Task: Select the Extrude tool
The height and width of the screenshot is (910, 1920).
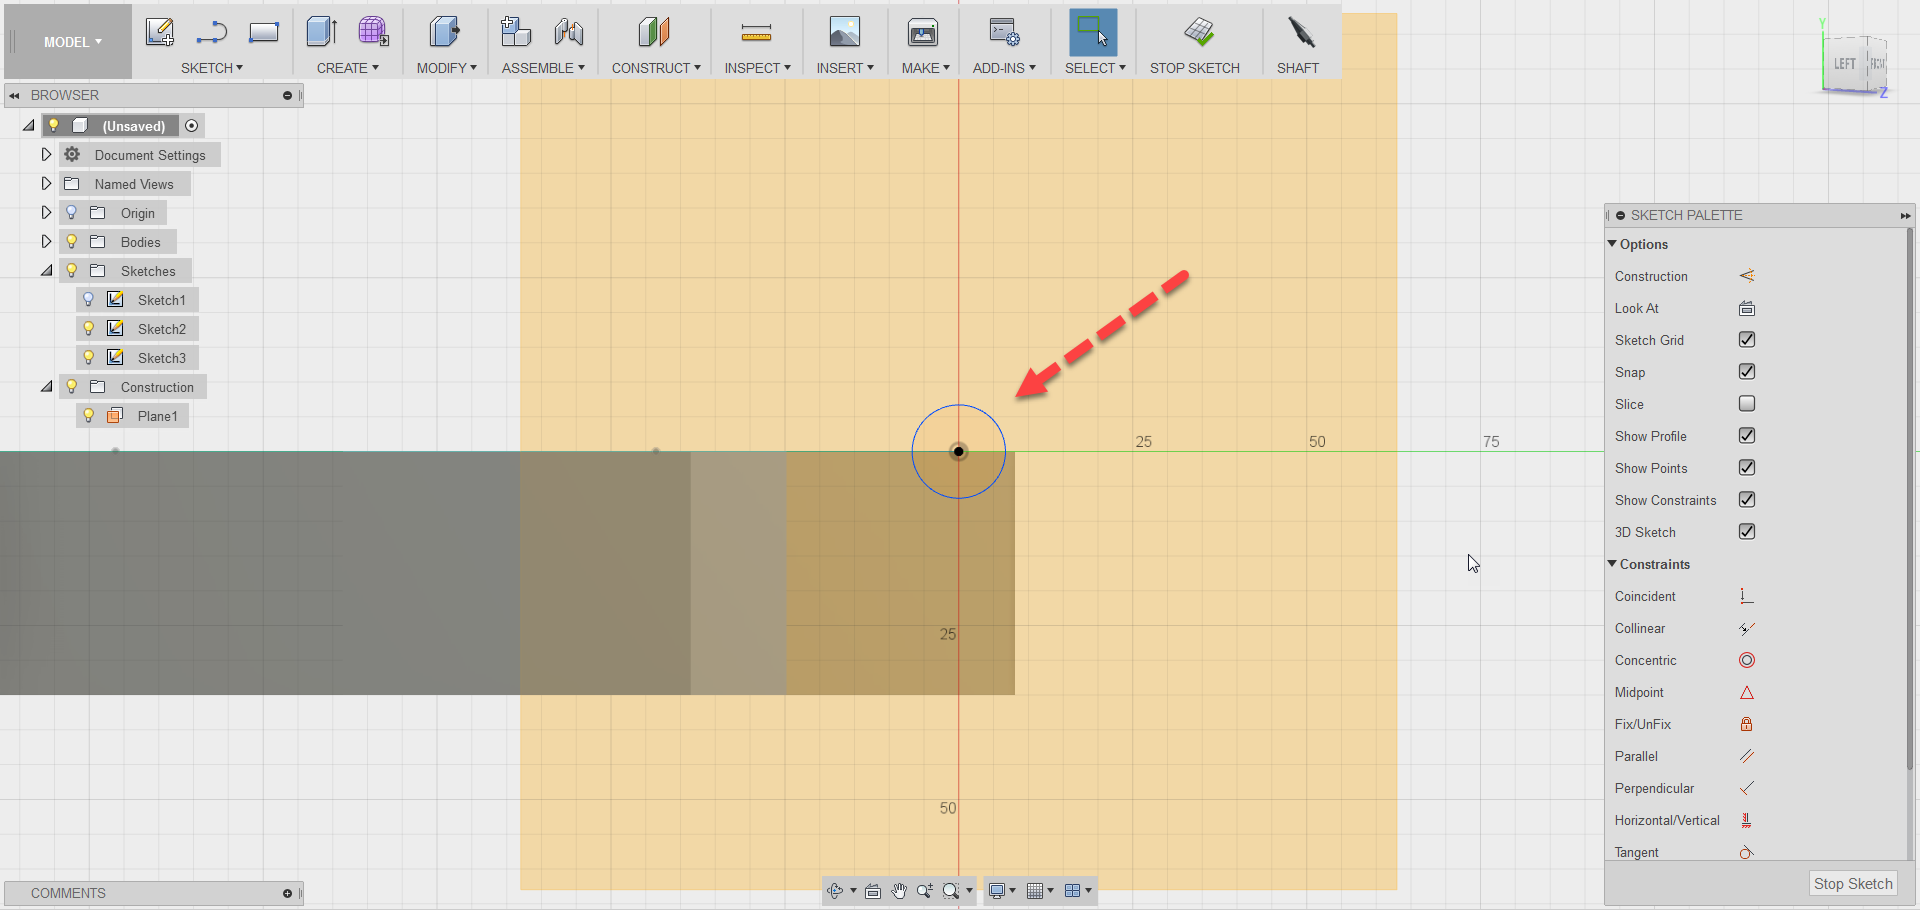Action: tap(321, 32)
